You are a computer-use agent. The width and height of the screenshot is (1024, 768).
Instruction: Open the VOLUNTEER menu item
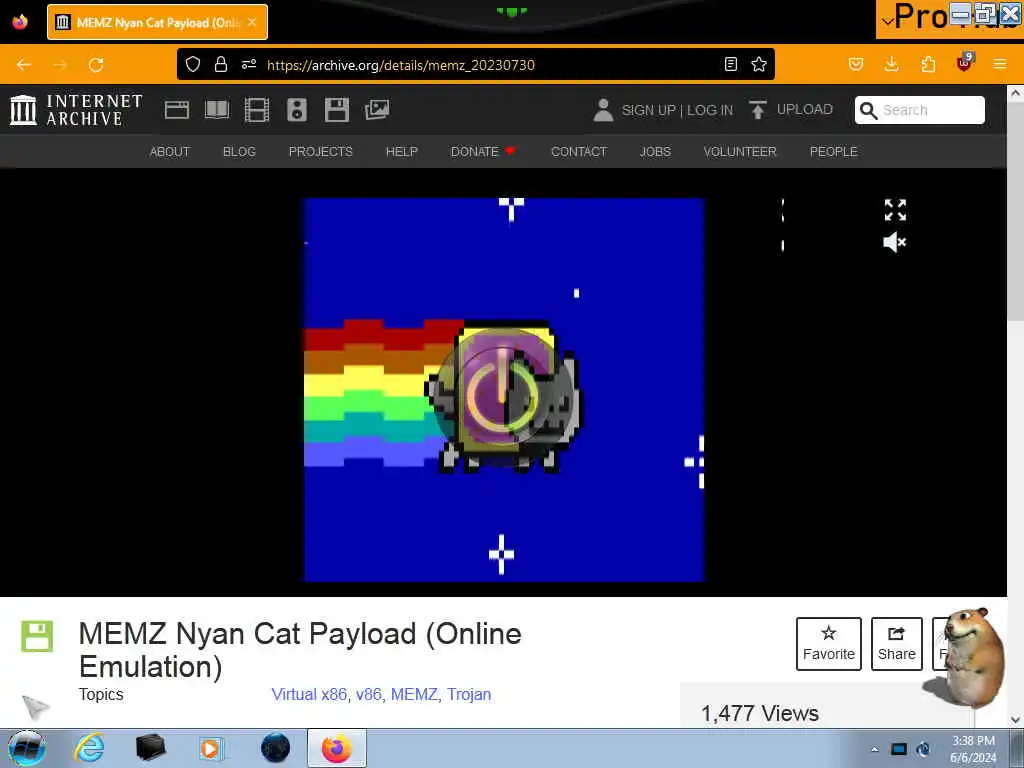tap(740, 152)
